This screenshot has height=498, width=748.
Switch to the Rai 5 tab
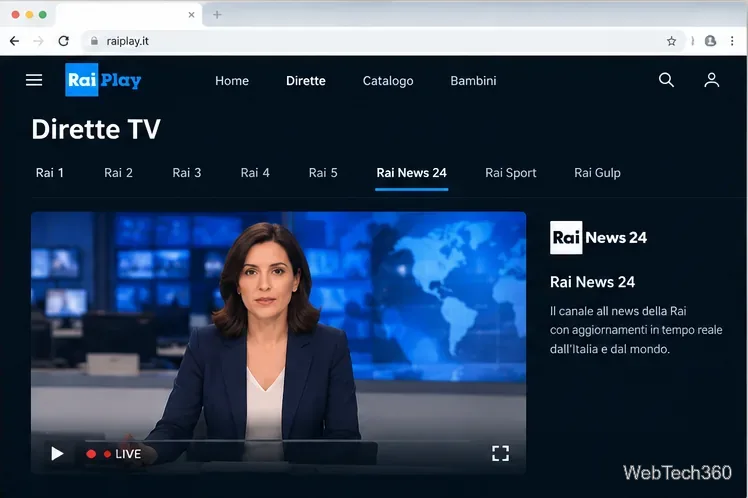[x=323, y=173]
